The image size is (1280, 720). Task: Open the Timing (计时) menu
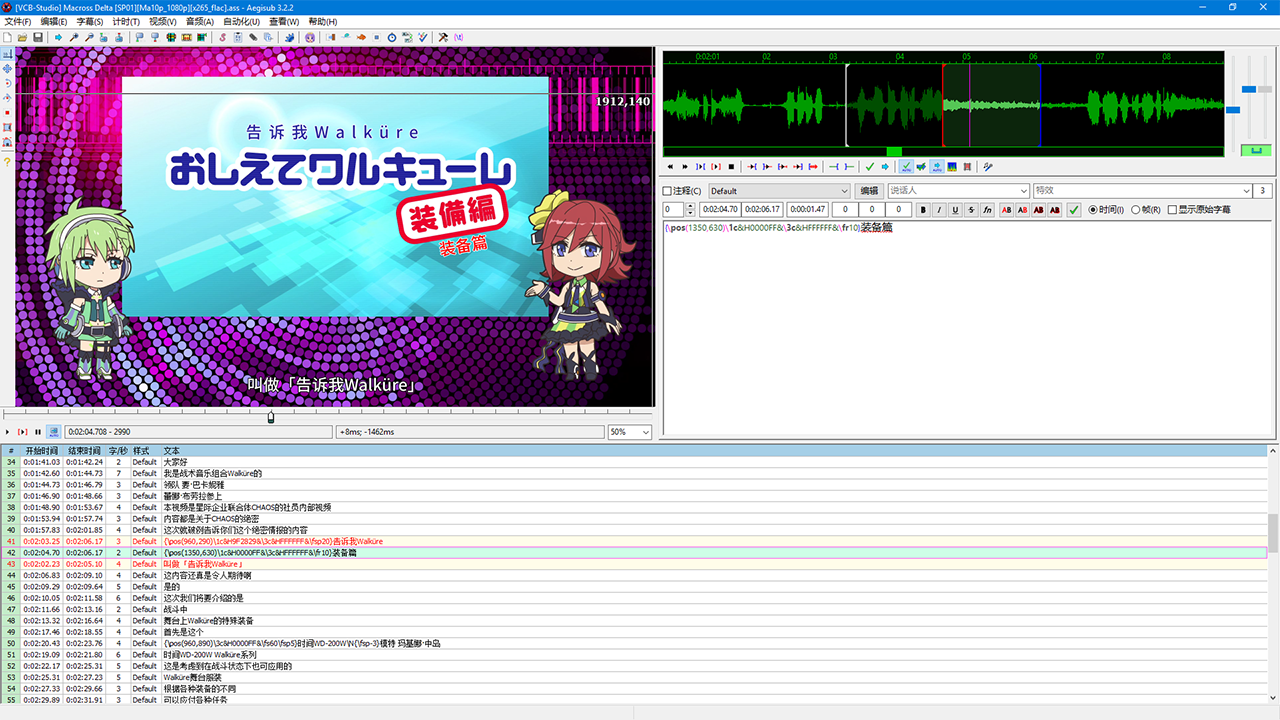[x=126, y=21]
